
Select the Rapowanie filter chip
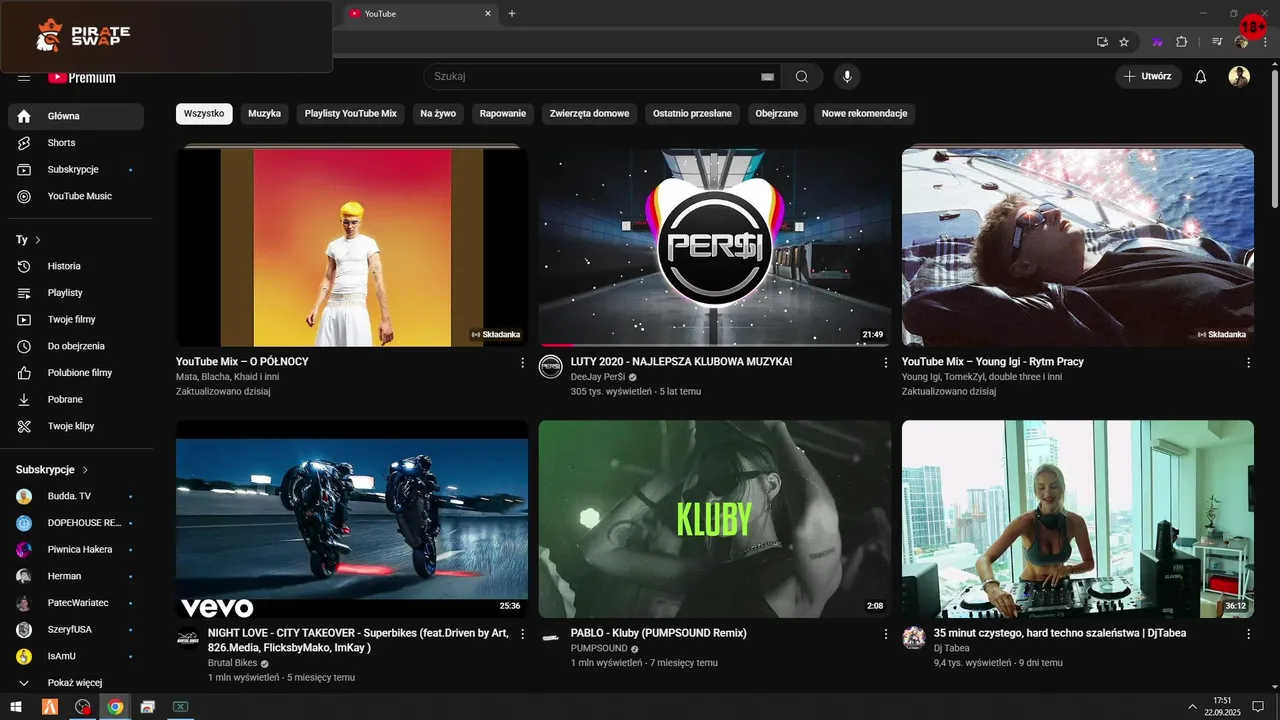(503, 114)
